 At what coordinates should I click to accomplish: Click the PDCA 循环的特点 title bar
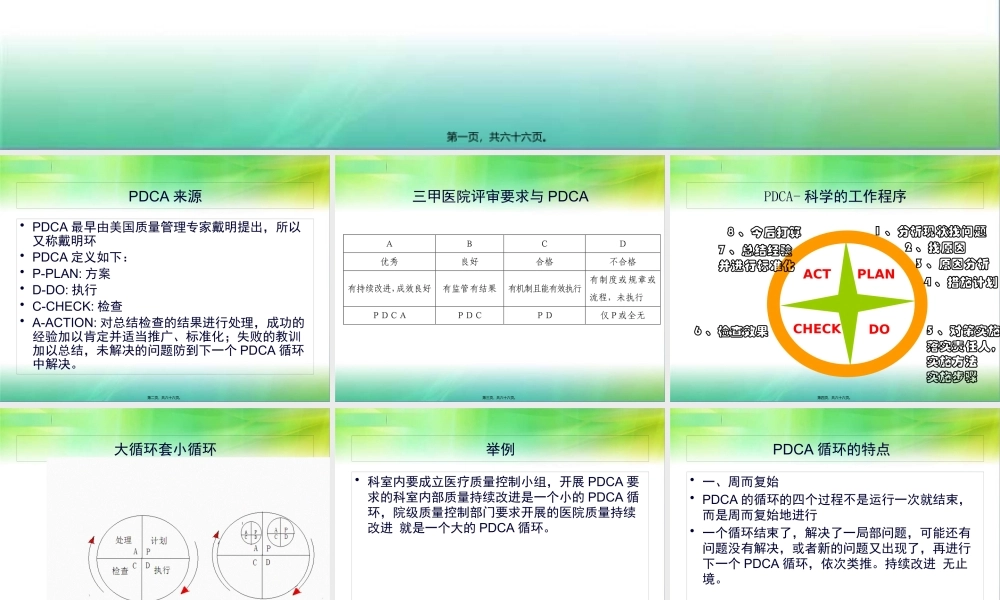click(834, 448)
